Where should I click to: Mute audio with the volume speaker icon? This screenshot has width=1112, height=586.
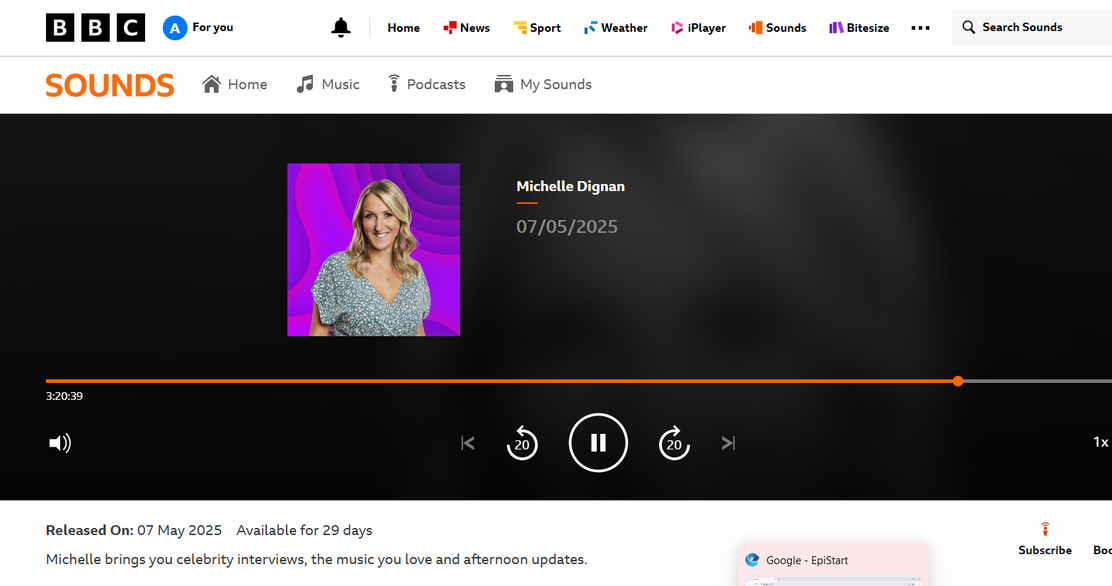point(60,443)
